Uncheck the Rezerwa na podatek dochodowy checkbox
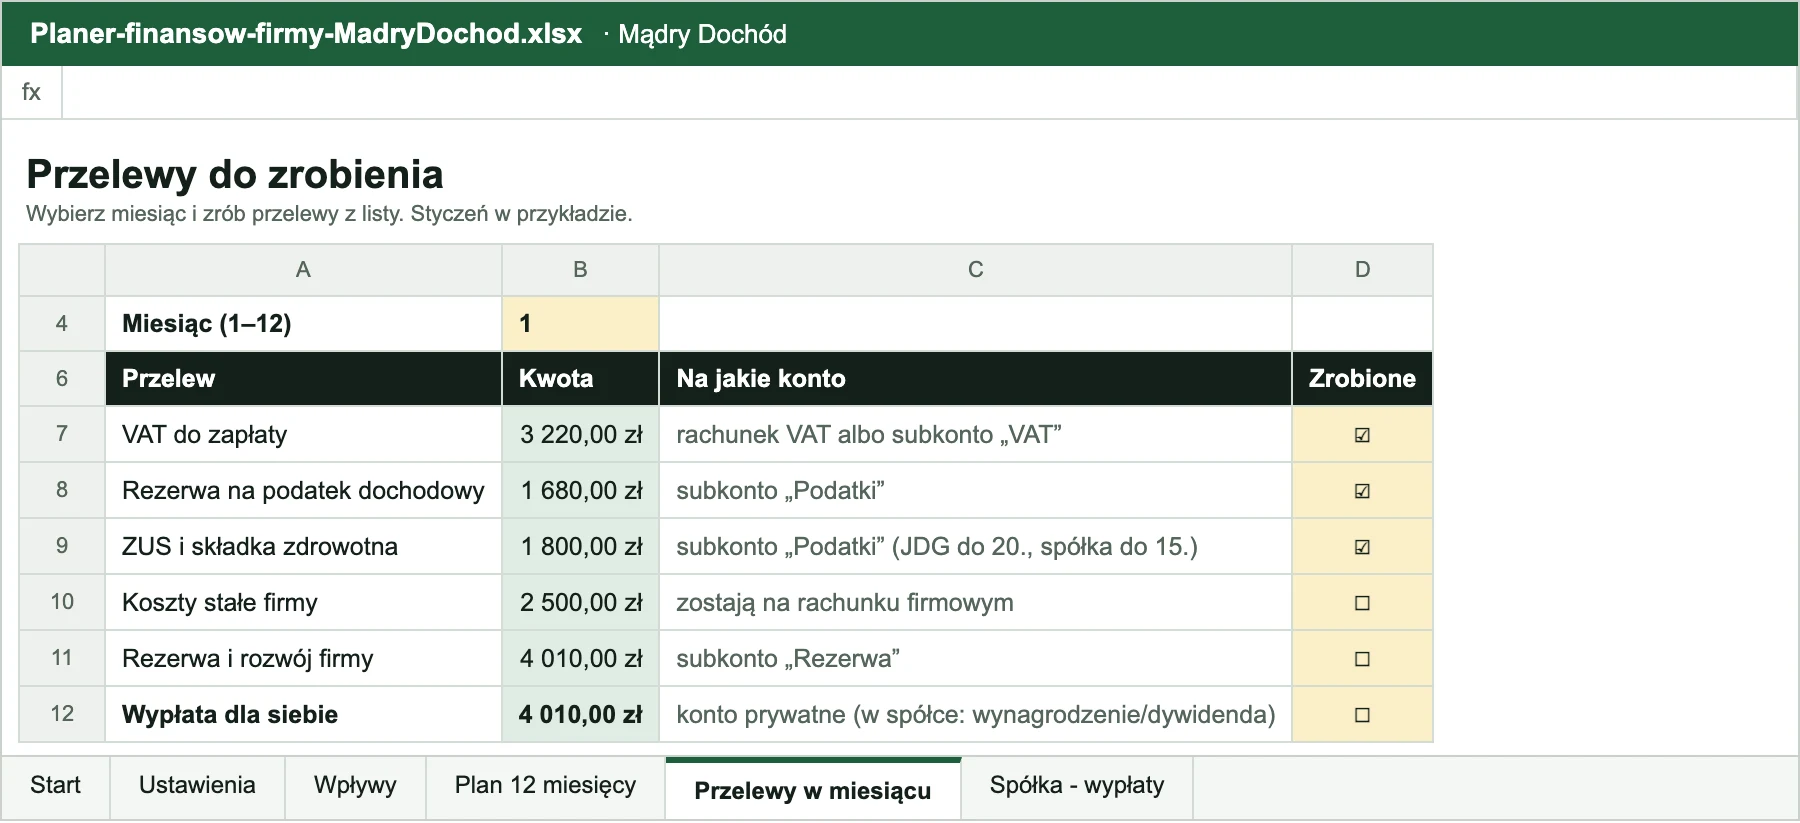 click(1362, 491)
